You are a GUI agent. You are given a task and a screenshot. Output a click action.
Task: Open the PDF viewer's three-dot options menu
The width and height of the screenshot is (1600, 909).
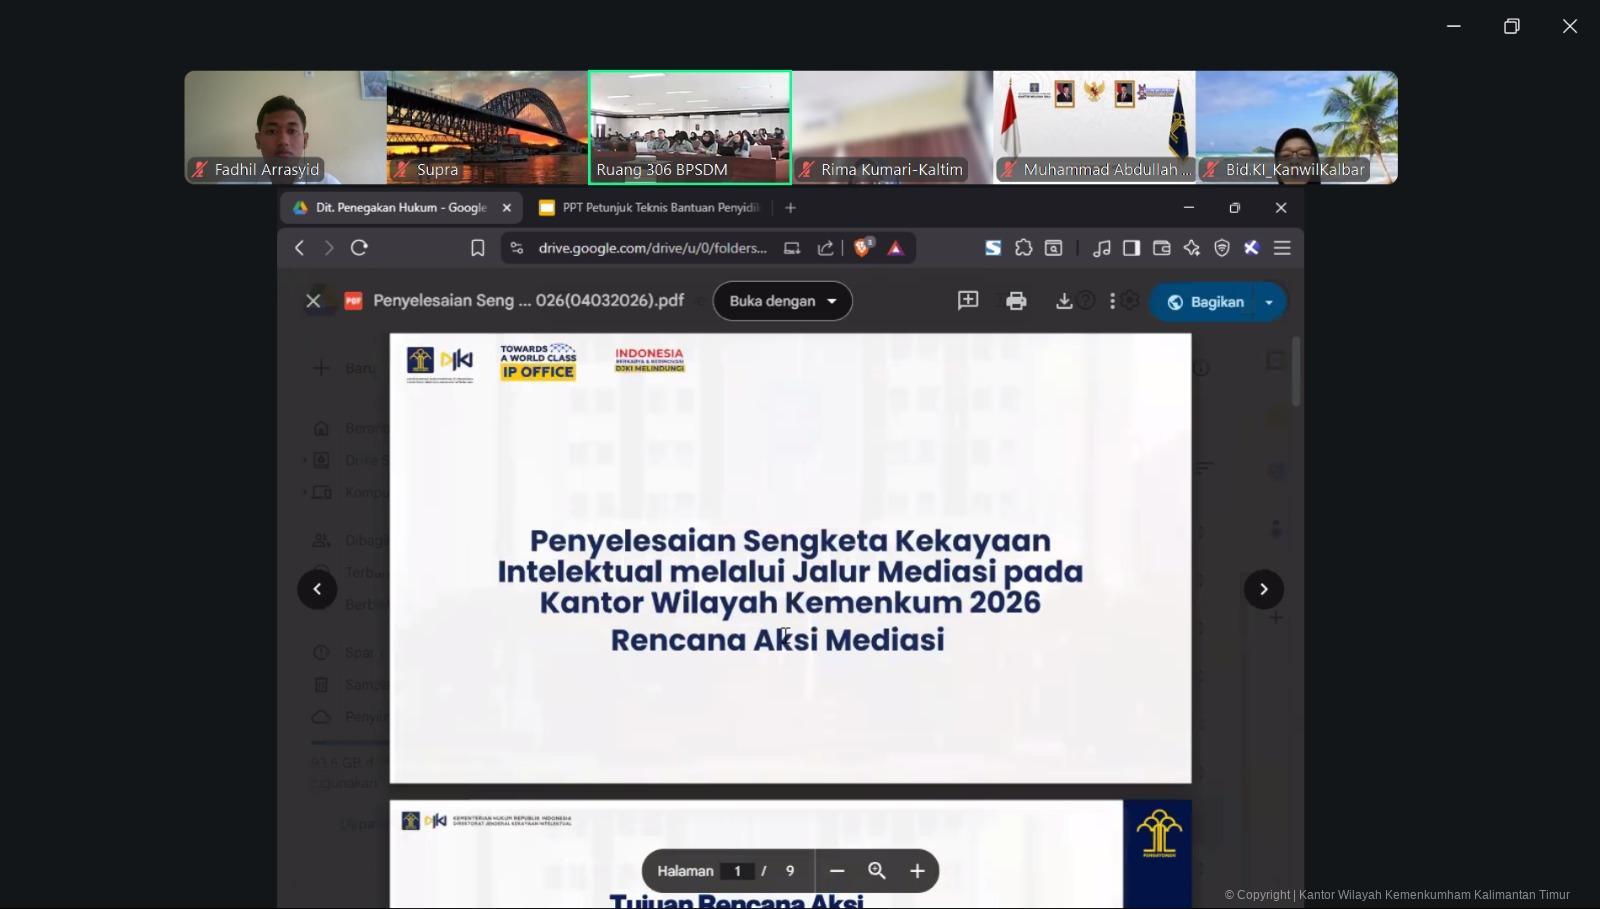pos(1112,300)
